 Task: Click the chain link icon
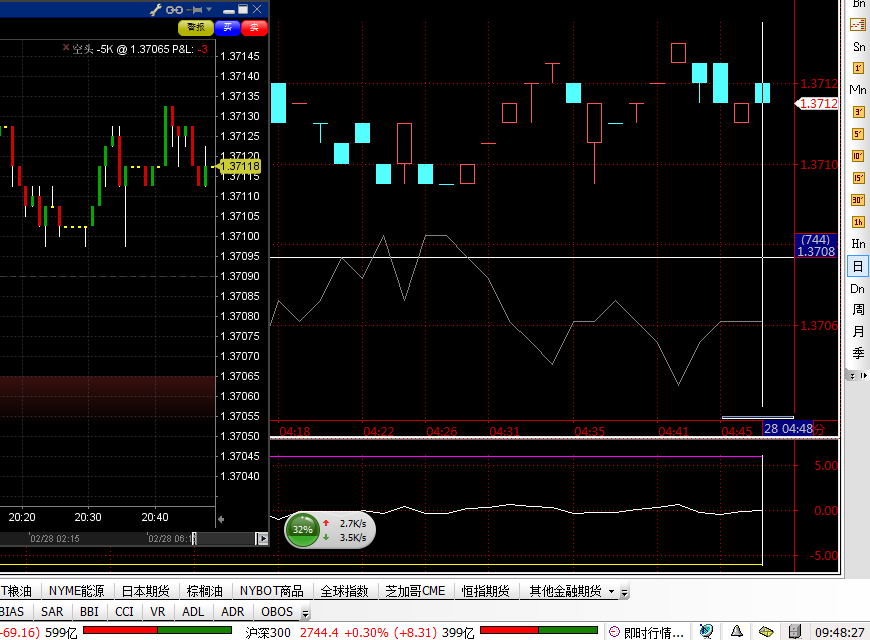pos(174,9)
